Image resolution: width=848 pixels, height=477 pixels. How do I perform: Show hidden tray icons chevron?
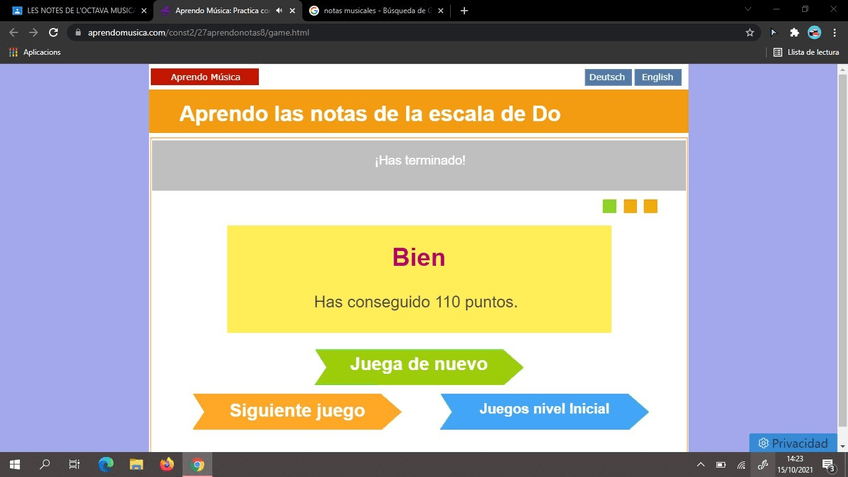tap(701, 465)
